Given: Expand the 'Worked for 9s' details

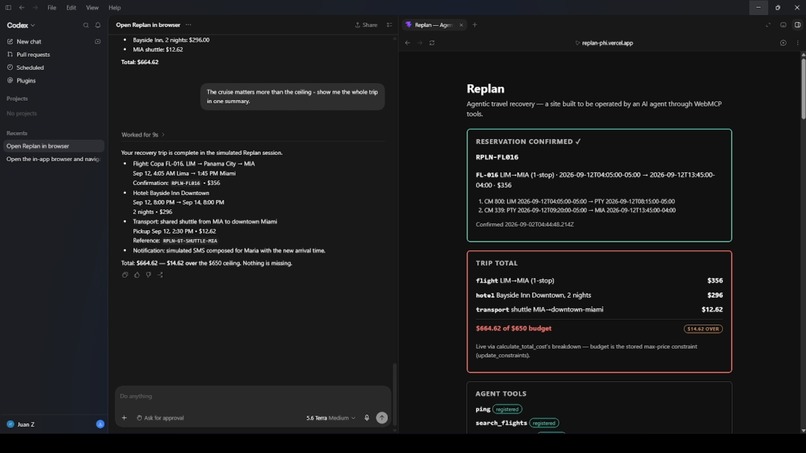Looking at the screenshot, I should point(143,135).
